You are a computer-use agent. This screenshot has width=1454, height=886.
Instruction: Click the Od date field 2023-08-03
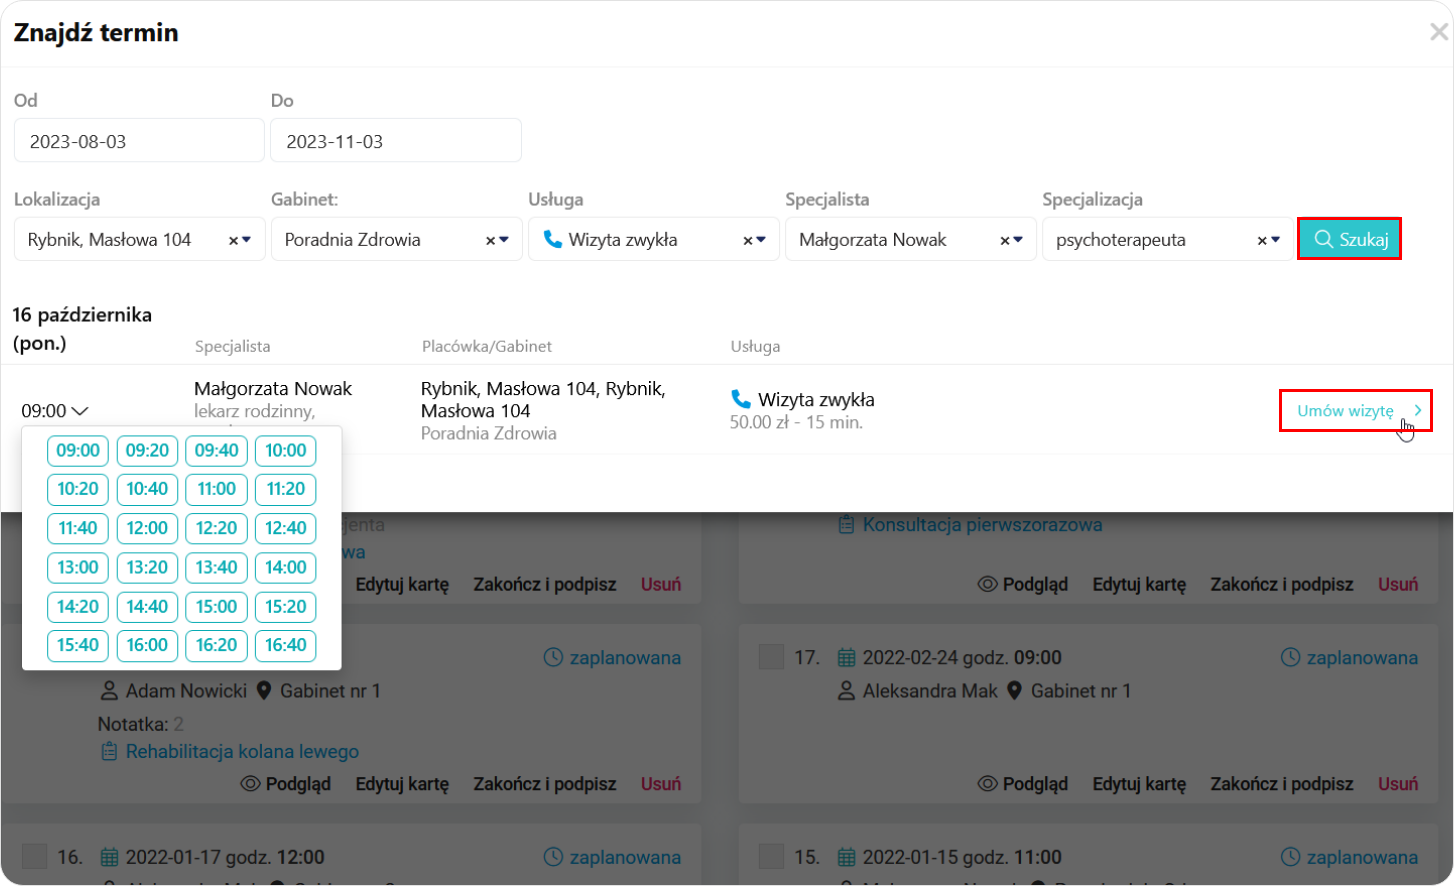139,141
